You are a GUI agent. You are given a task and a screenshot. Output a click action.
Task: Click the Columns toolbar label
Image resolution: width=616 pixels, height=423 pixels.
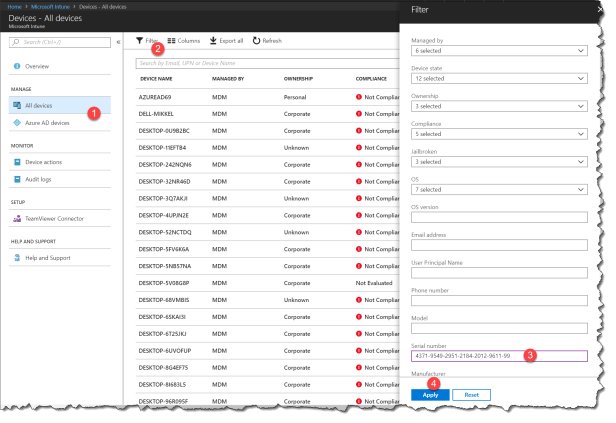tap(189, 41)
